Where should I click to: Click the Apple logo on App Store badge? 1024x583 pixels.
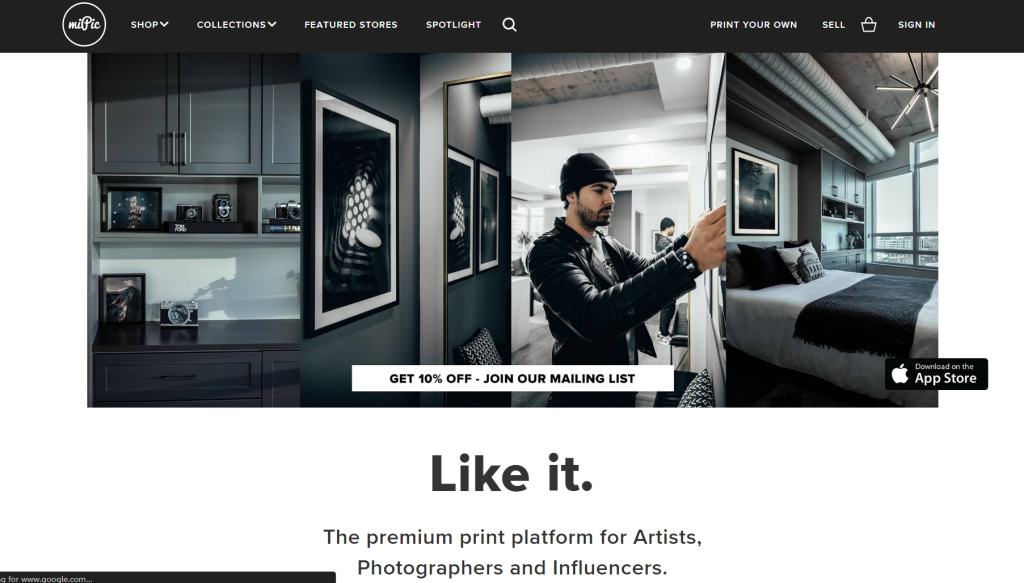pyautogui.click(x=900, y=373)
